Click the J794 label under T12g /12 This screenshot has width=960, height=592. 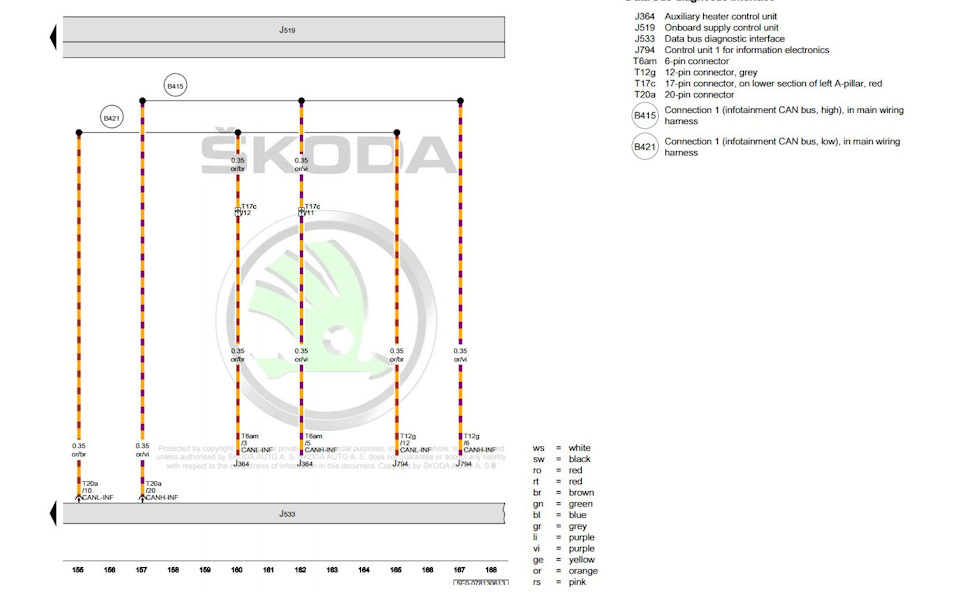400,464
